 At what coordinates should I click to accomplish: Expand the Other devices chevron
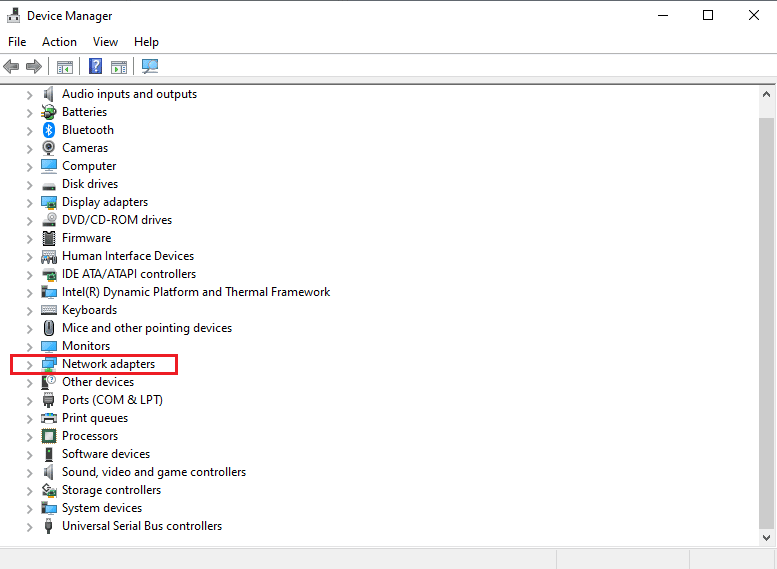point(29,383)
